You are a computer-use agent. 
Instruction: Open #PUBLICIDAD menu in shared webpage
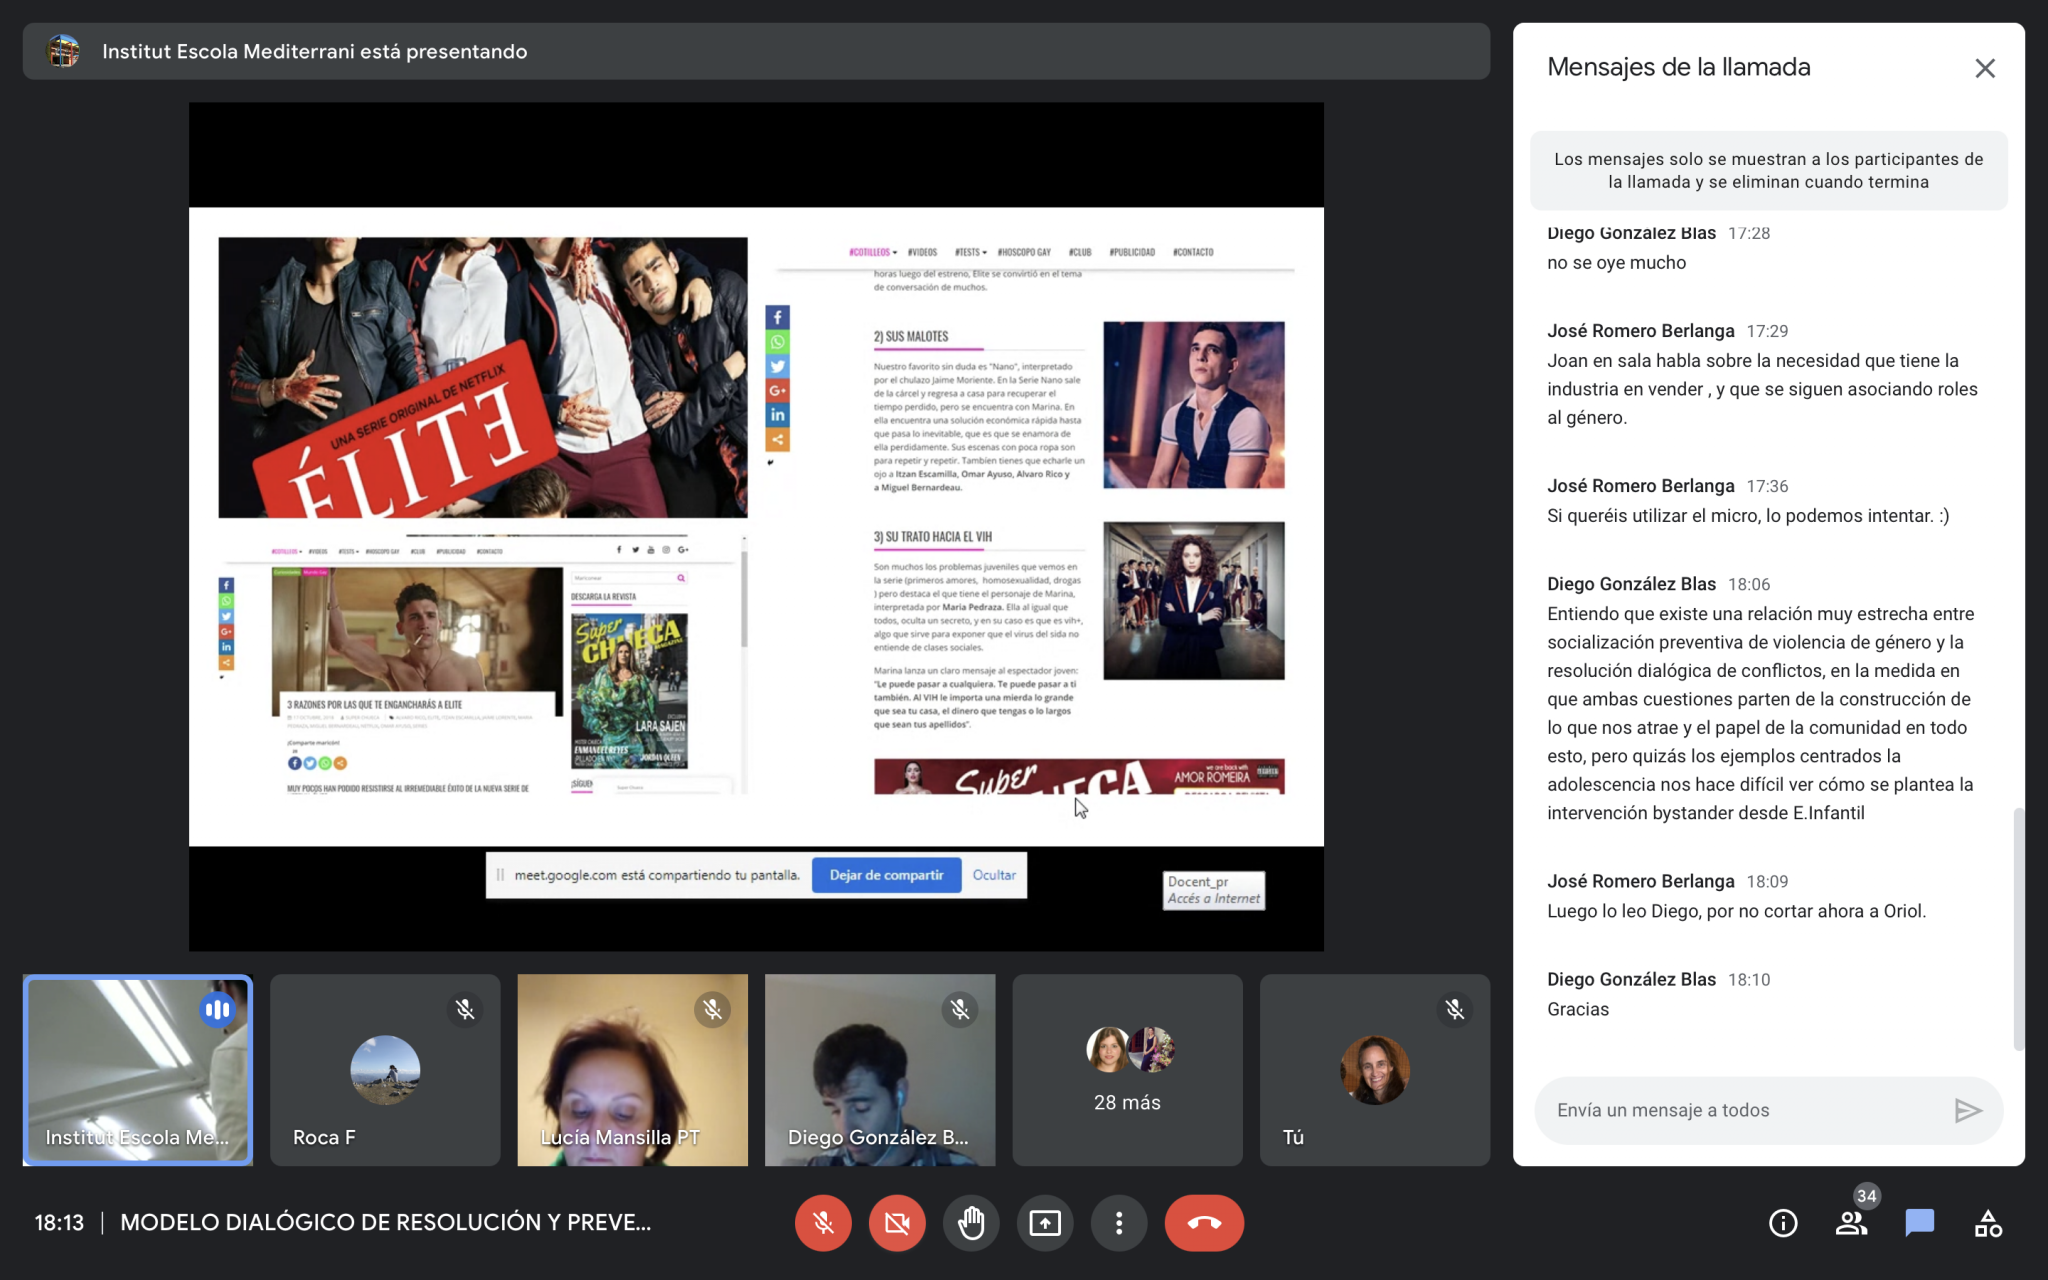[1132, 252]
